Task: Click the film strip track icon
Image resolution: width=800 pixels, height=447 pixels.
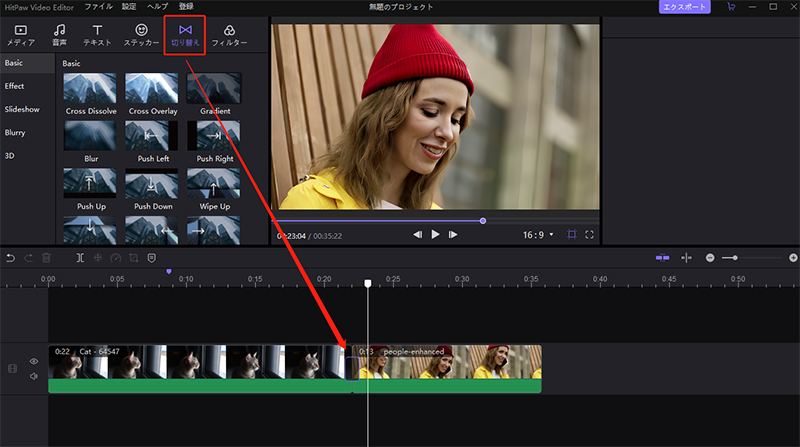Action: (12, 368)
